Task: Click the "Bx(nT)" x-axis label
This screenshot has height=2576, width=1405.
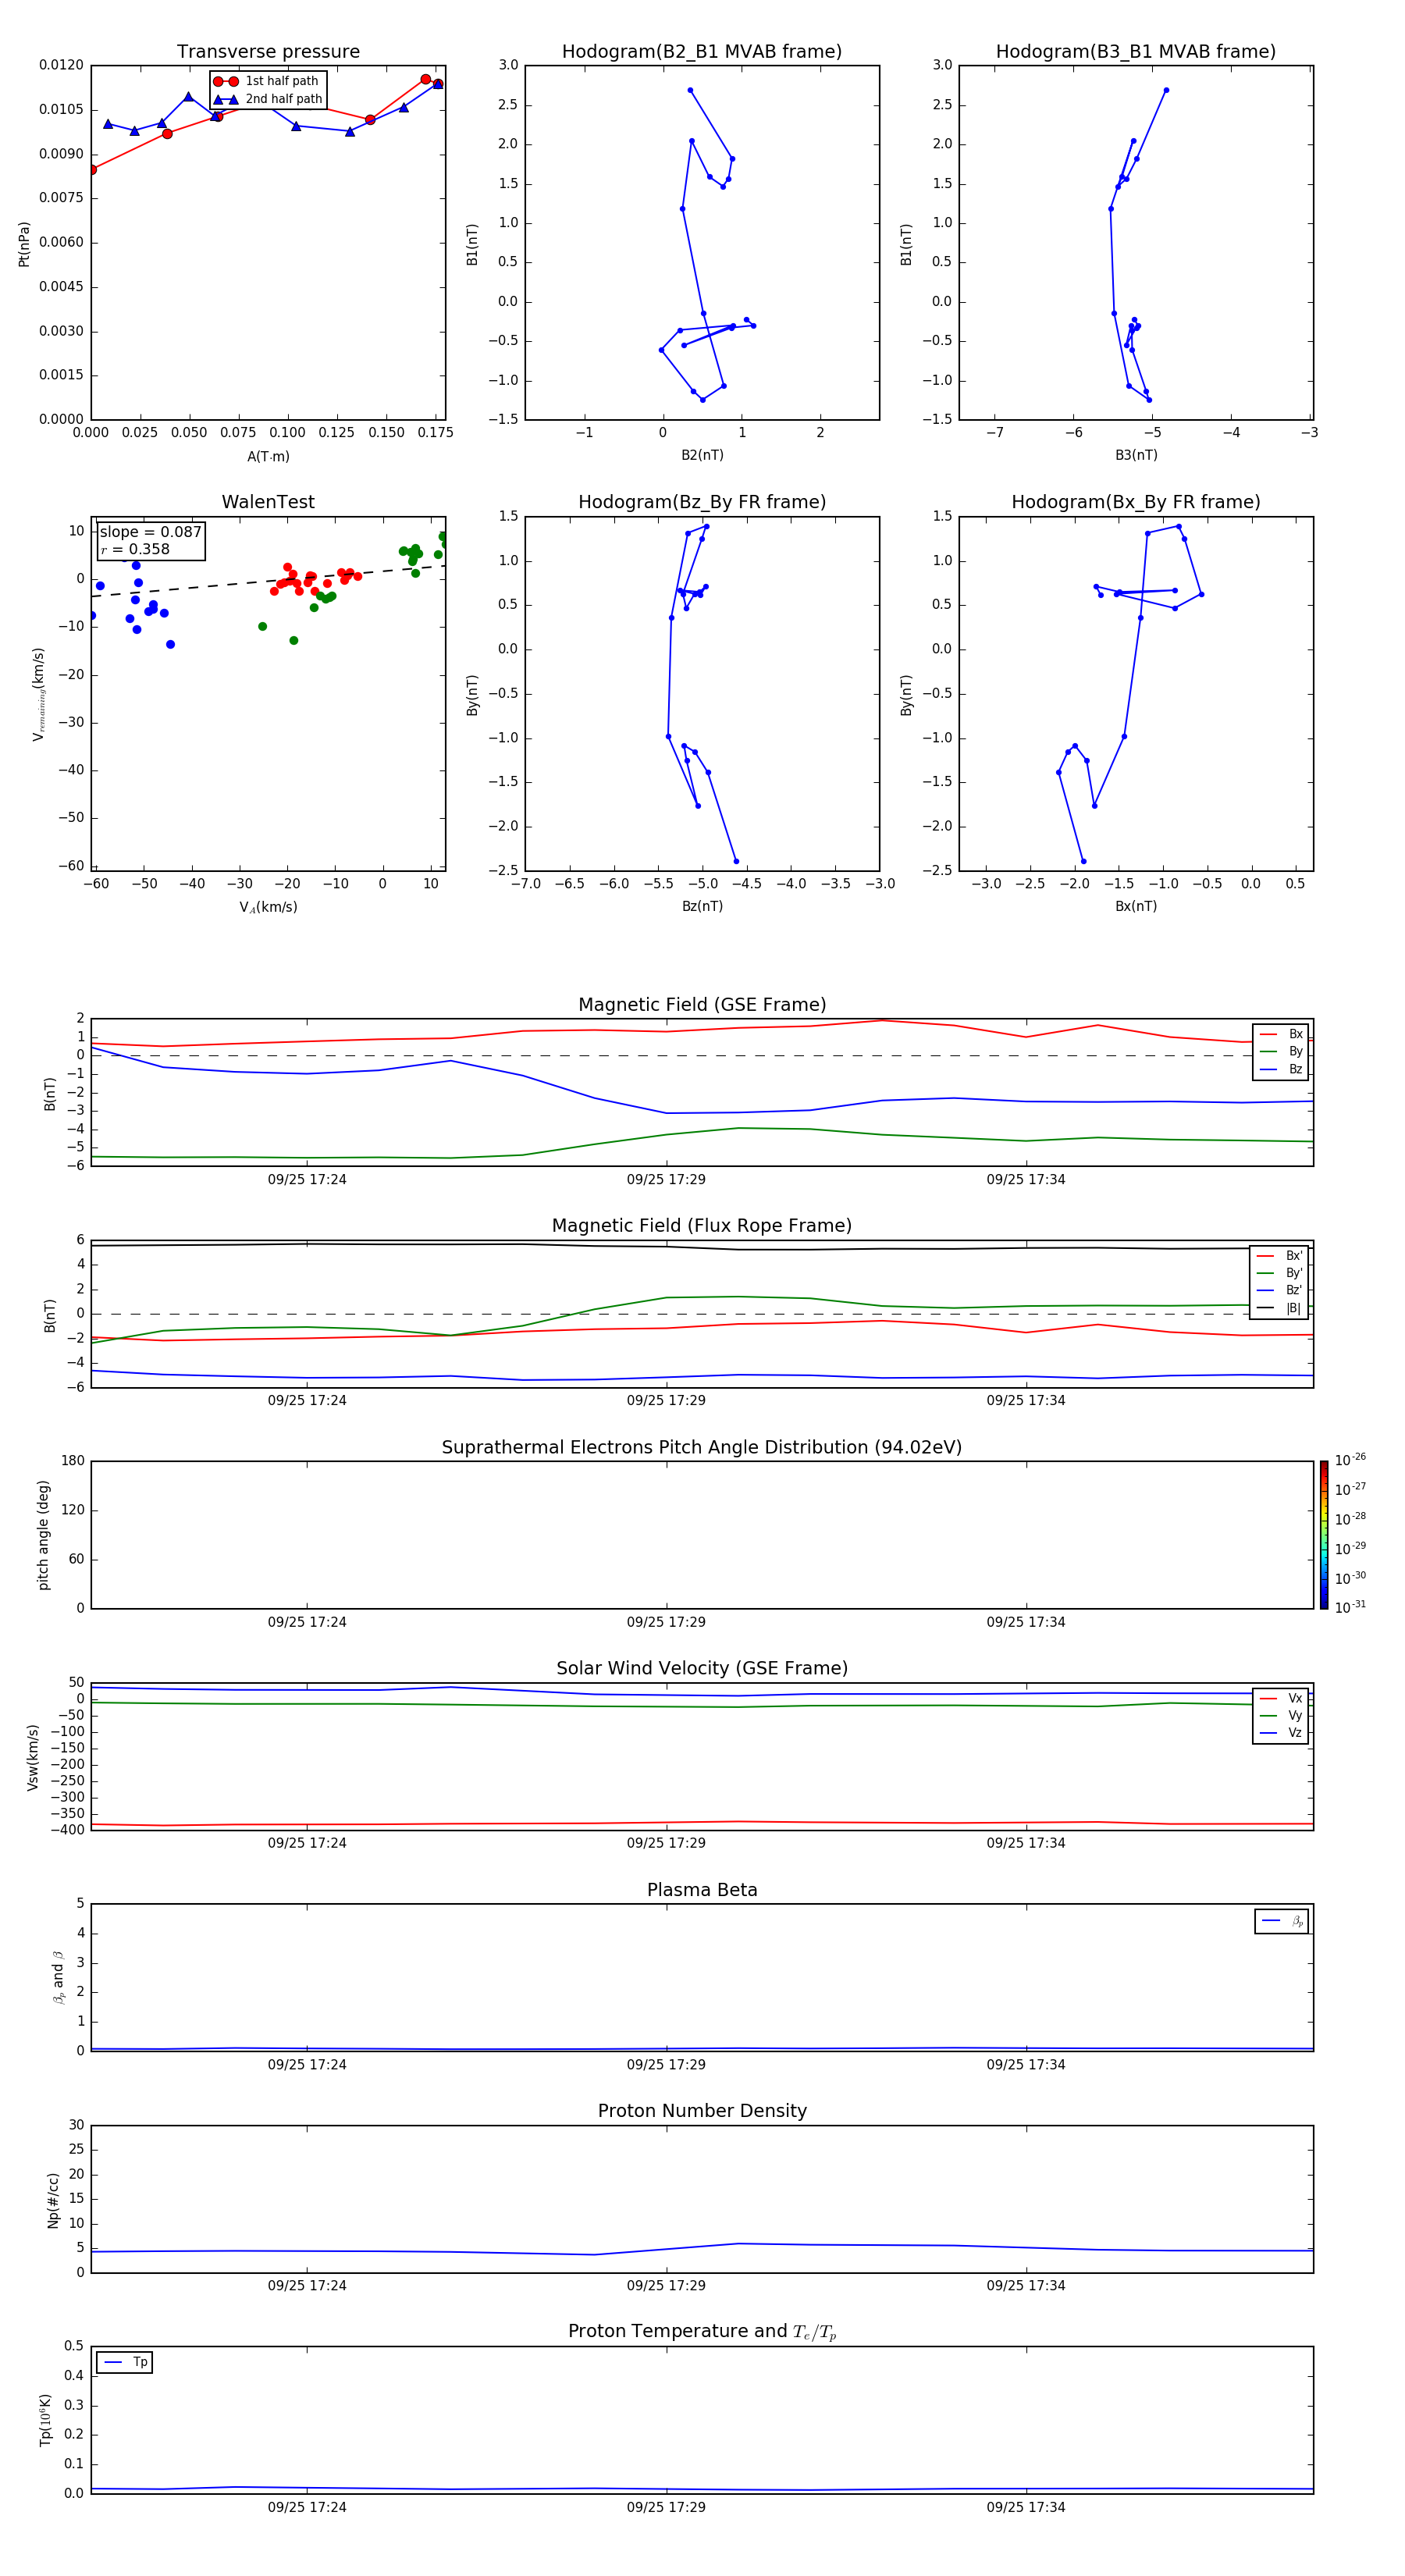Action: [1136, 906]
